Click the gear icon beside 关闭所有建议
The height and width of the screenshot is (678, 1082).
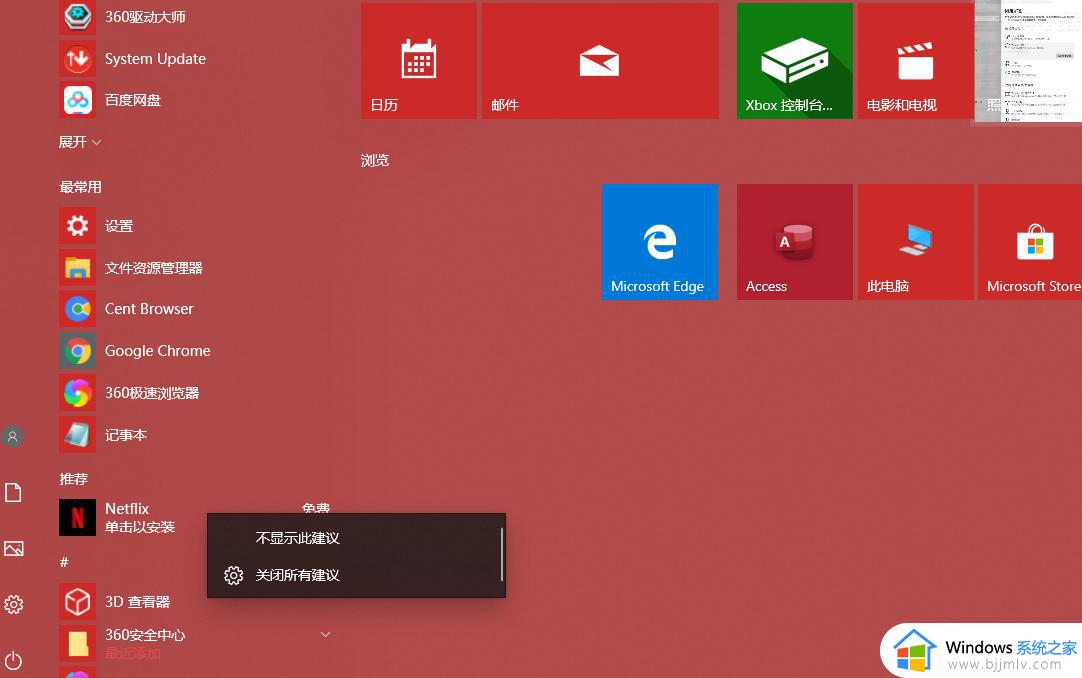coord(233,575)
